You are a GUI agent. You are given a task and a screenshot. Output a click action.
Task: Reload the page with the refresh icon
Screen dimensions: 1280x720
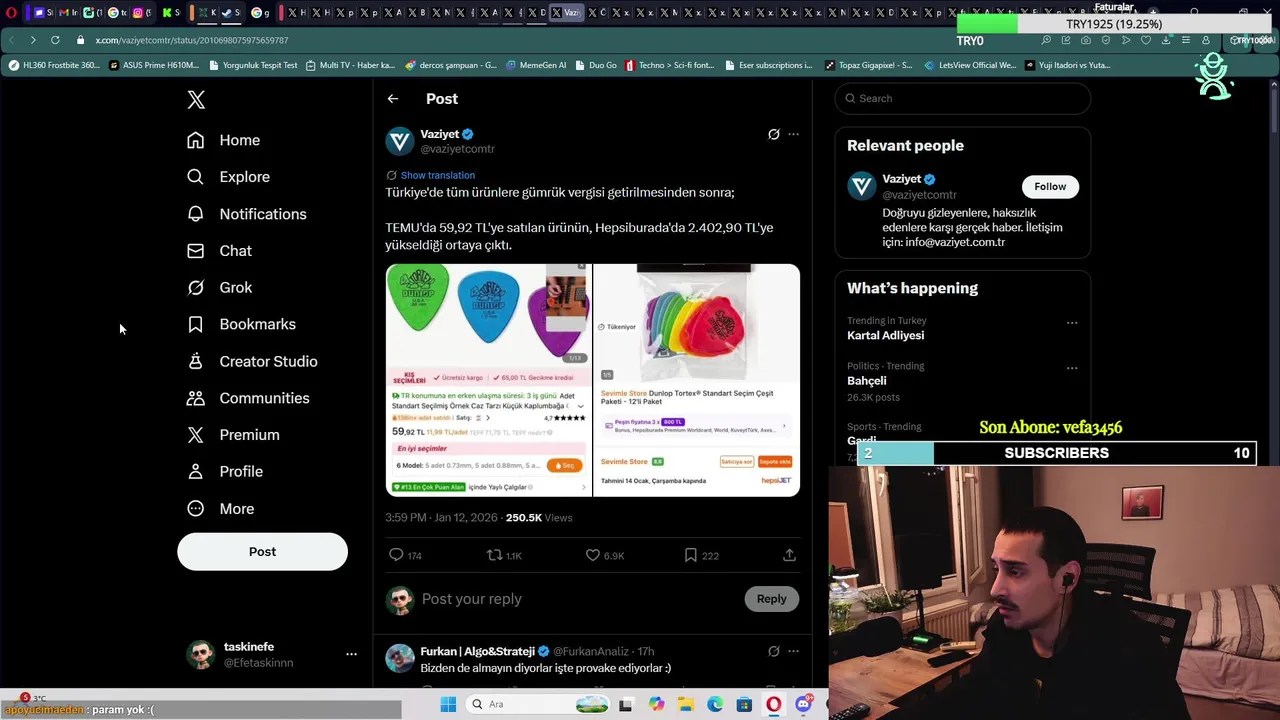[x=55, y=40]
